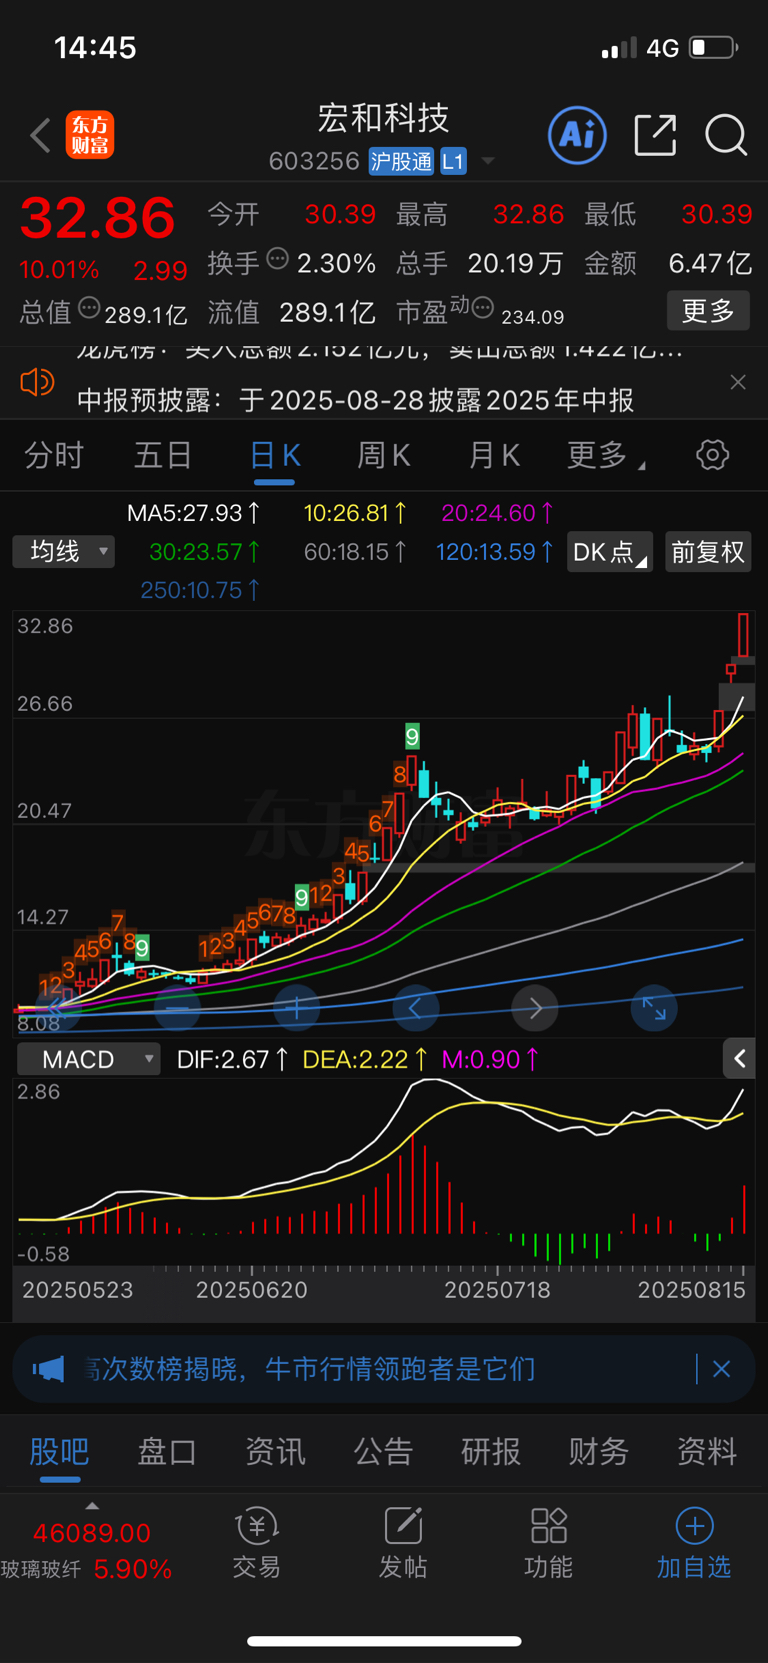The width and height of the screenshot is (768, 1663).
Task: Open the 股吧 tab
Action: coord(59,1451)
